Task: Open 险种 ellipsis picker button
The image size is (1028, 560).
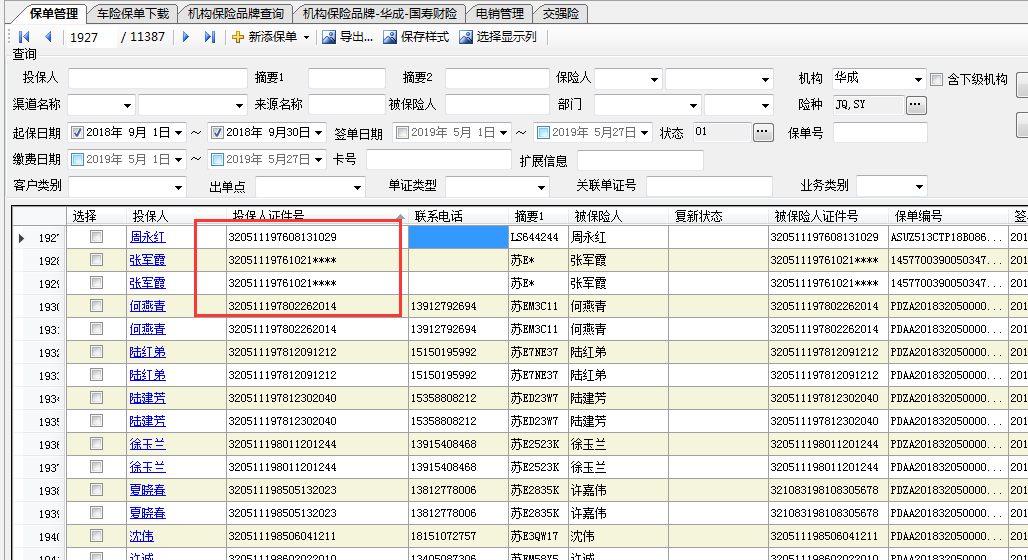Action: [916, 105]
